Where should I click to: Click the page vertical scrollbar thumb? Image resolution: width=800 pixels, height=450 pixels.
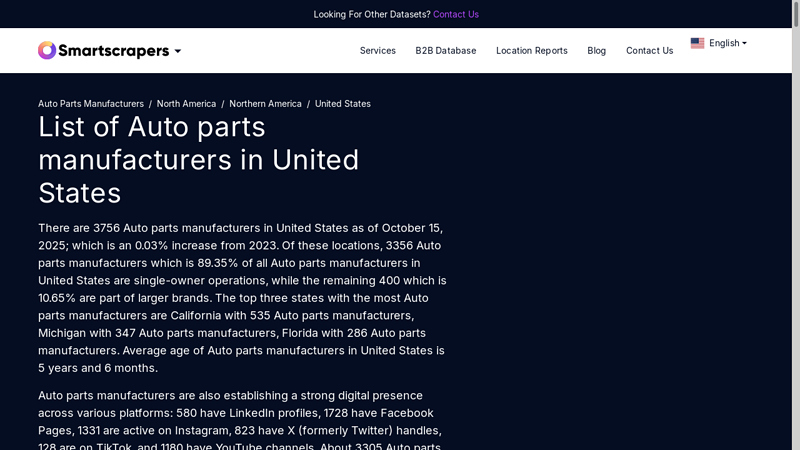click(795, 14)
